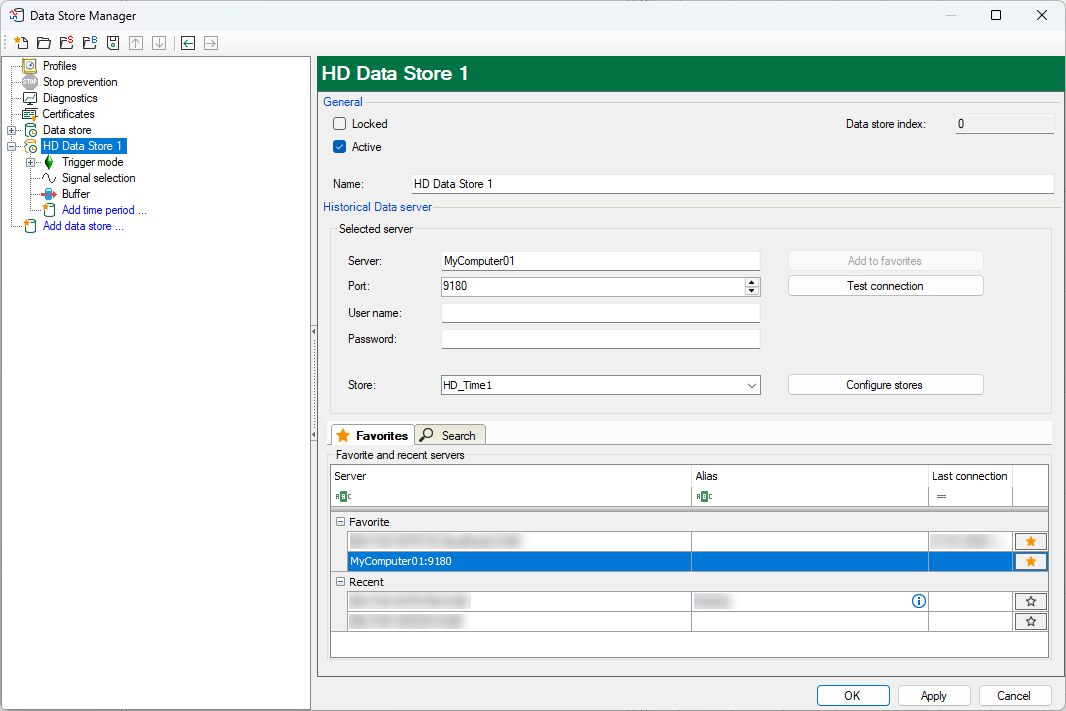
Task: Increase the Port value with up arrow
Action: tap(752, 282)
